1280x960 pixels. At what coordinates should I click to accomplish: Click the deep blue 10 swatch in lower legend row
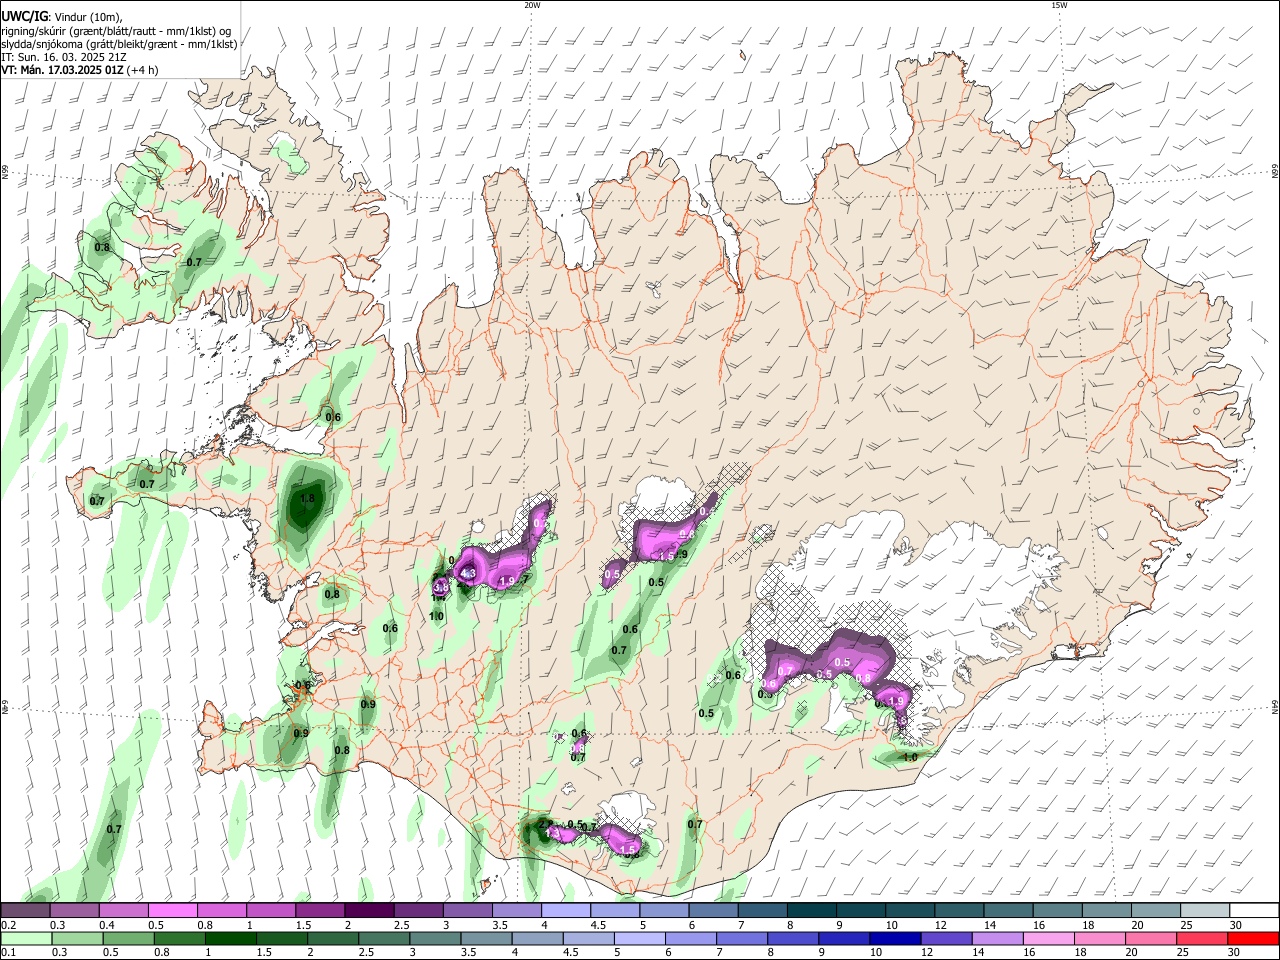(x=896, y=938)
